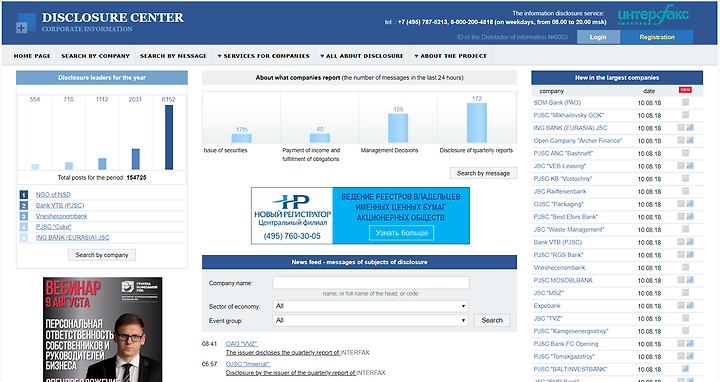Open ING BANK (EURASIA) JSC link in leaders list
Screen dimensions: 720x382
click(x=73, y=237)
